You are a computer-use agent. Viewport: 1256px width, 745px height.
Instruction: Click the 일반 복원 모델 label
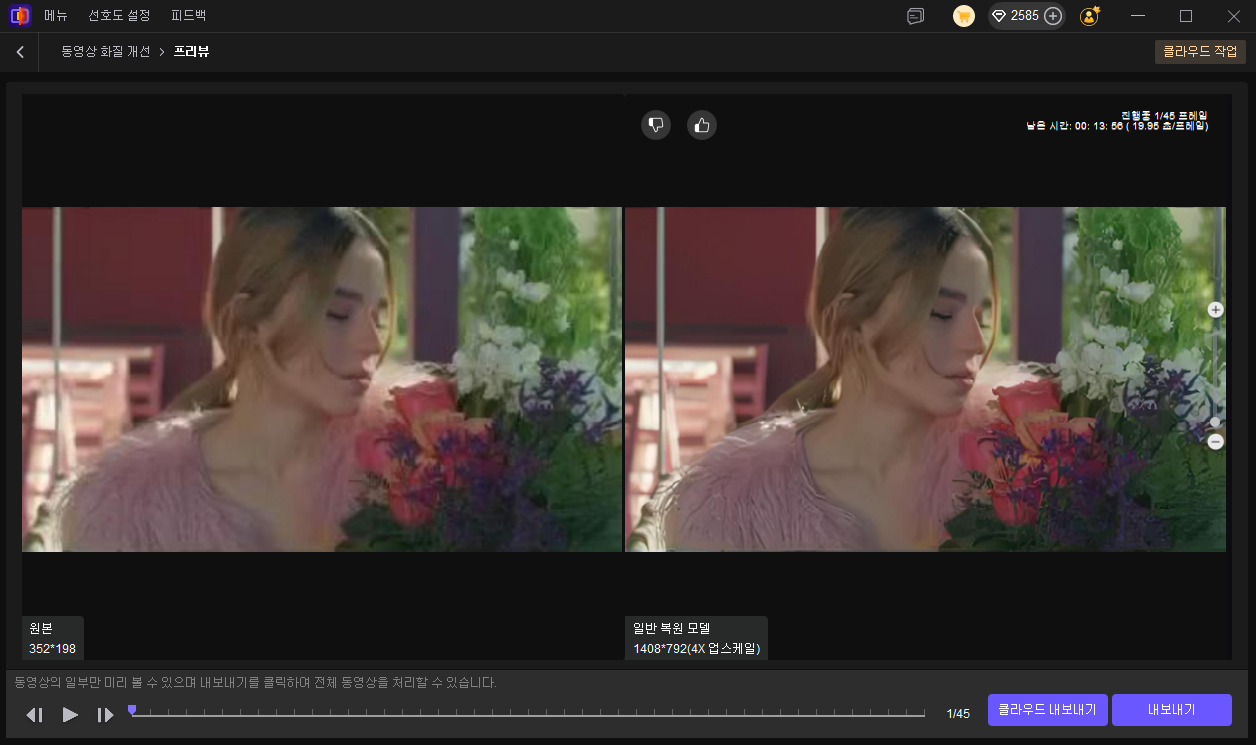(696, 639)
